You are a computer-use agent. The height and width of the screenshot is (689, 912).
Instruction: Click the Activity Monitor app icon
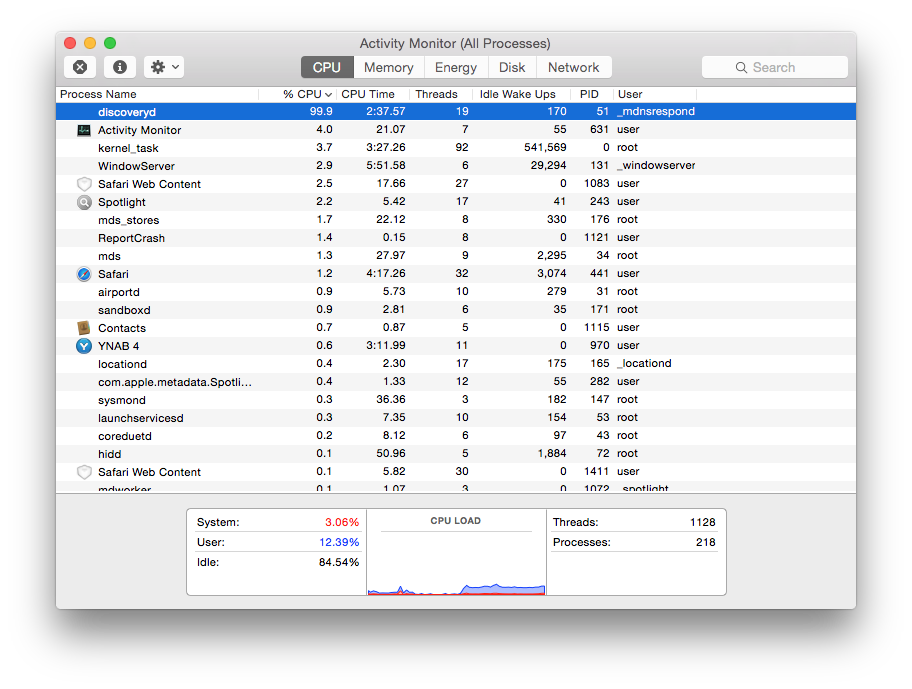pyautogui.click(x=84, y=130)
